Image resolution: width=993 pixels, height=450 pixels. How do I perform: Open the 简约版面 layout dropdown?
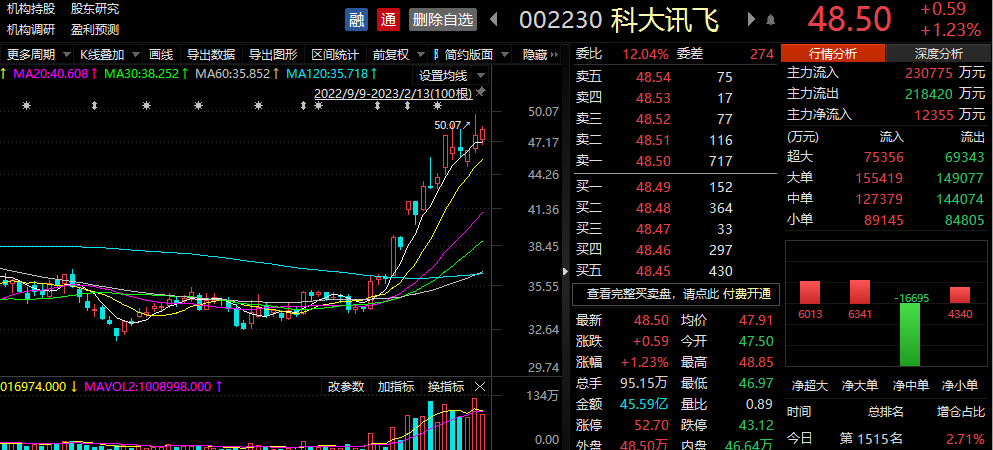coord(476,54)
